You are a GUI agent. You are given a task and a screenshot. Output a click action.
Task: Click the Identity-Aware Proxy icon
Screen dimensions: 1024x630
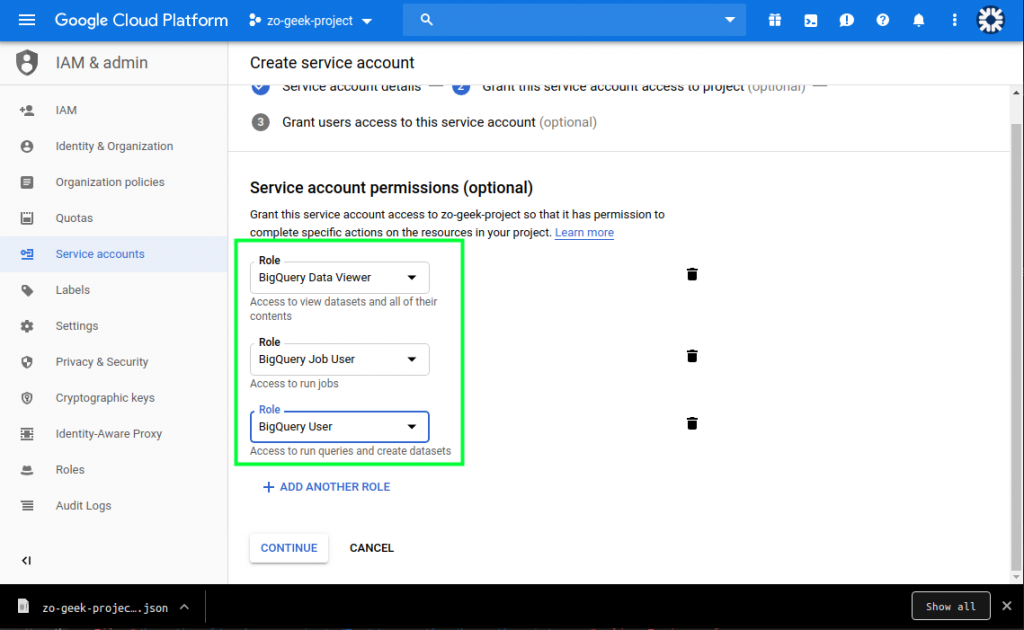coord(27,433)
